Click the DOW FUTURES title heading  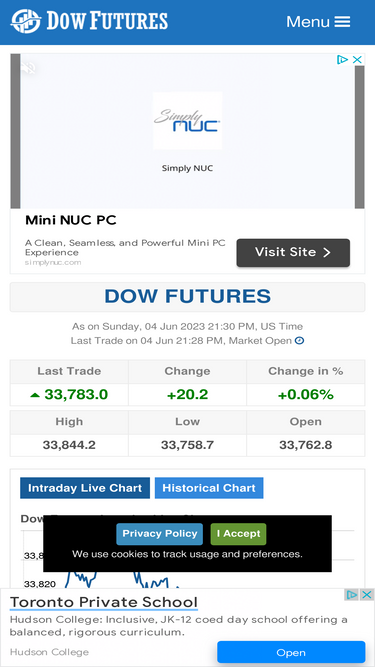[x=188, y=296]
